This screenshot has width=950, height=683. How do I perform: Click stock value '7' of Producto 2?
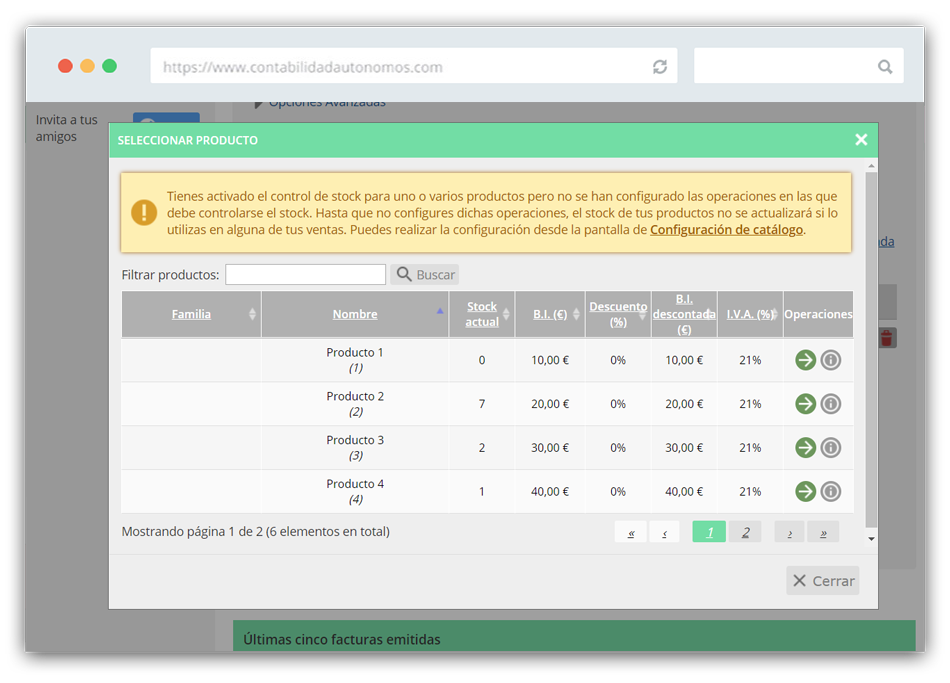(482, 404)
